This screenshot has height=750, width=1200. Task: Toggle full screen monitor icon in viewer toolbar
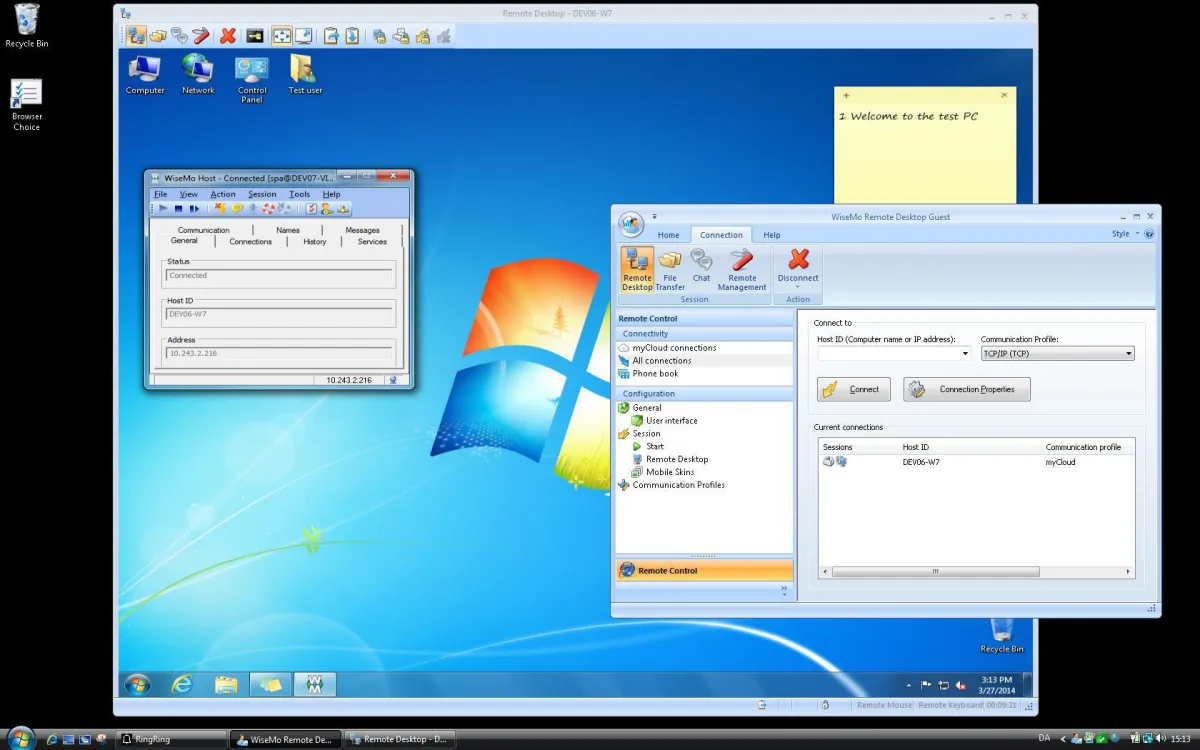coord(304,36)
